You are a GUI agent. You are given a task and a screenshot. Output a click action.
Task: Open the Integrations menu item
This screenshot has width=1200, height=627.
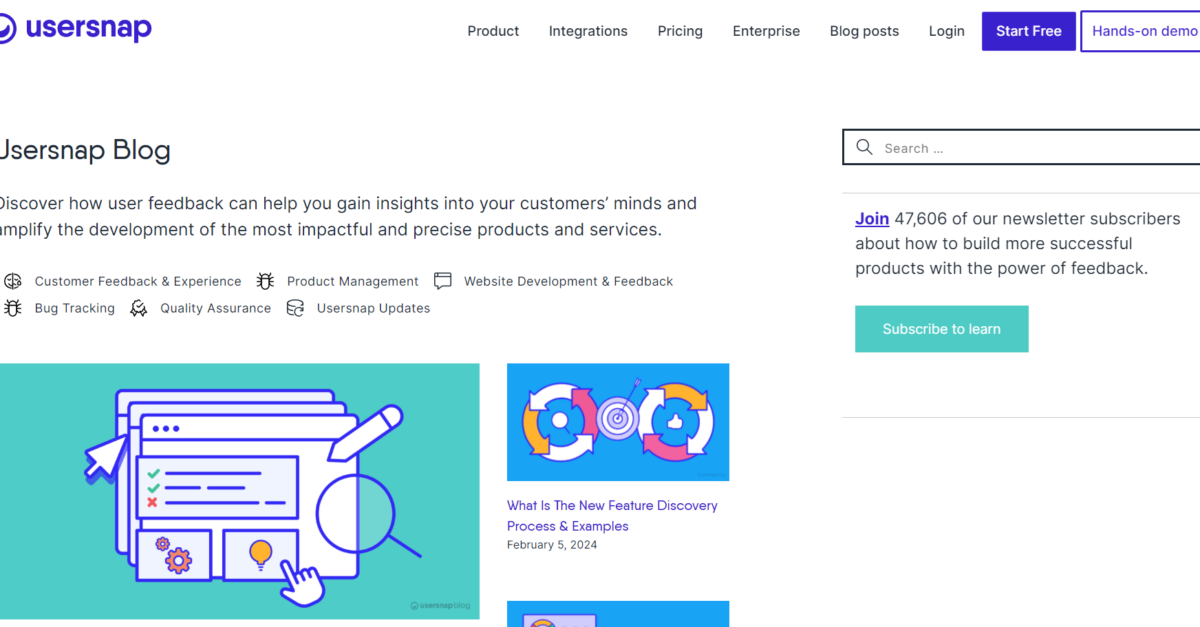[588, 31]
